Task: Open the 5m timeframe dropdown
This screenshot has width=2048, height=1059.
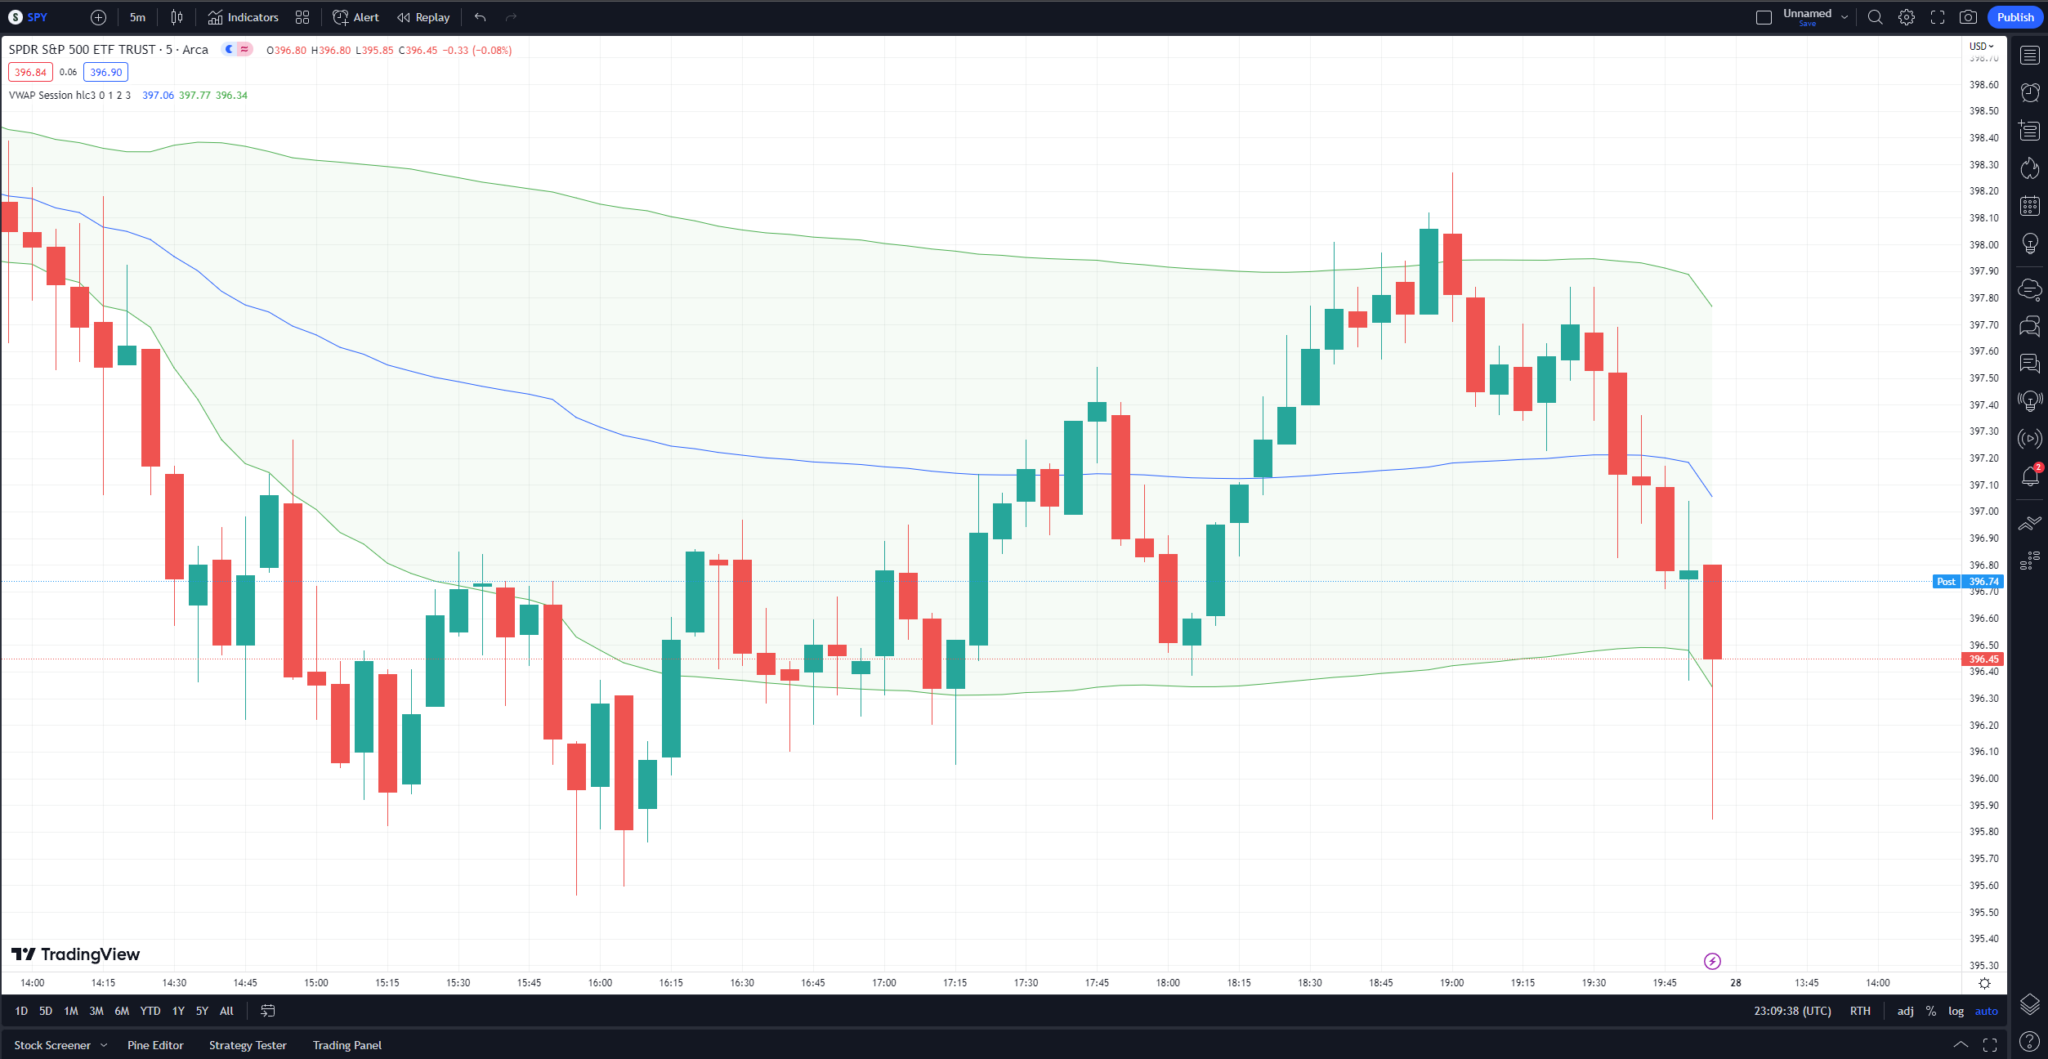Action: tap(137, 17)
